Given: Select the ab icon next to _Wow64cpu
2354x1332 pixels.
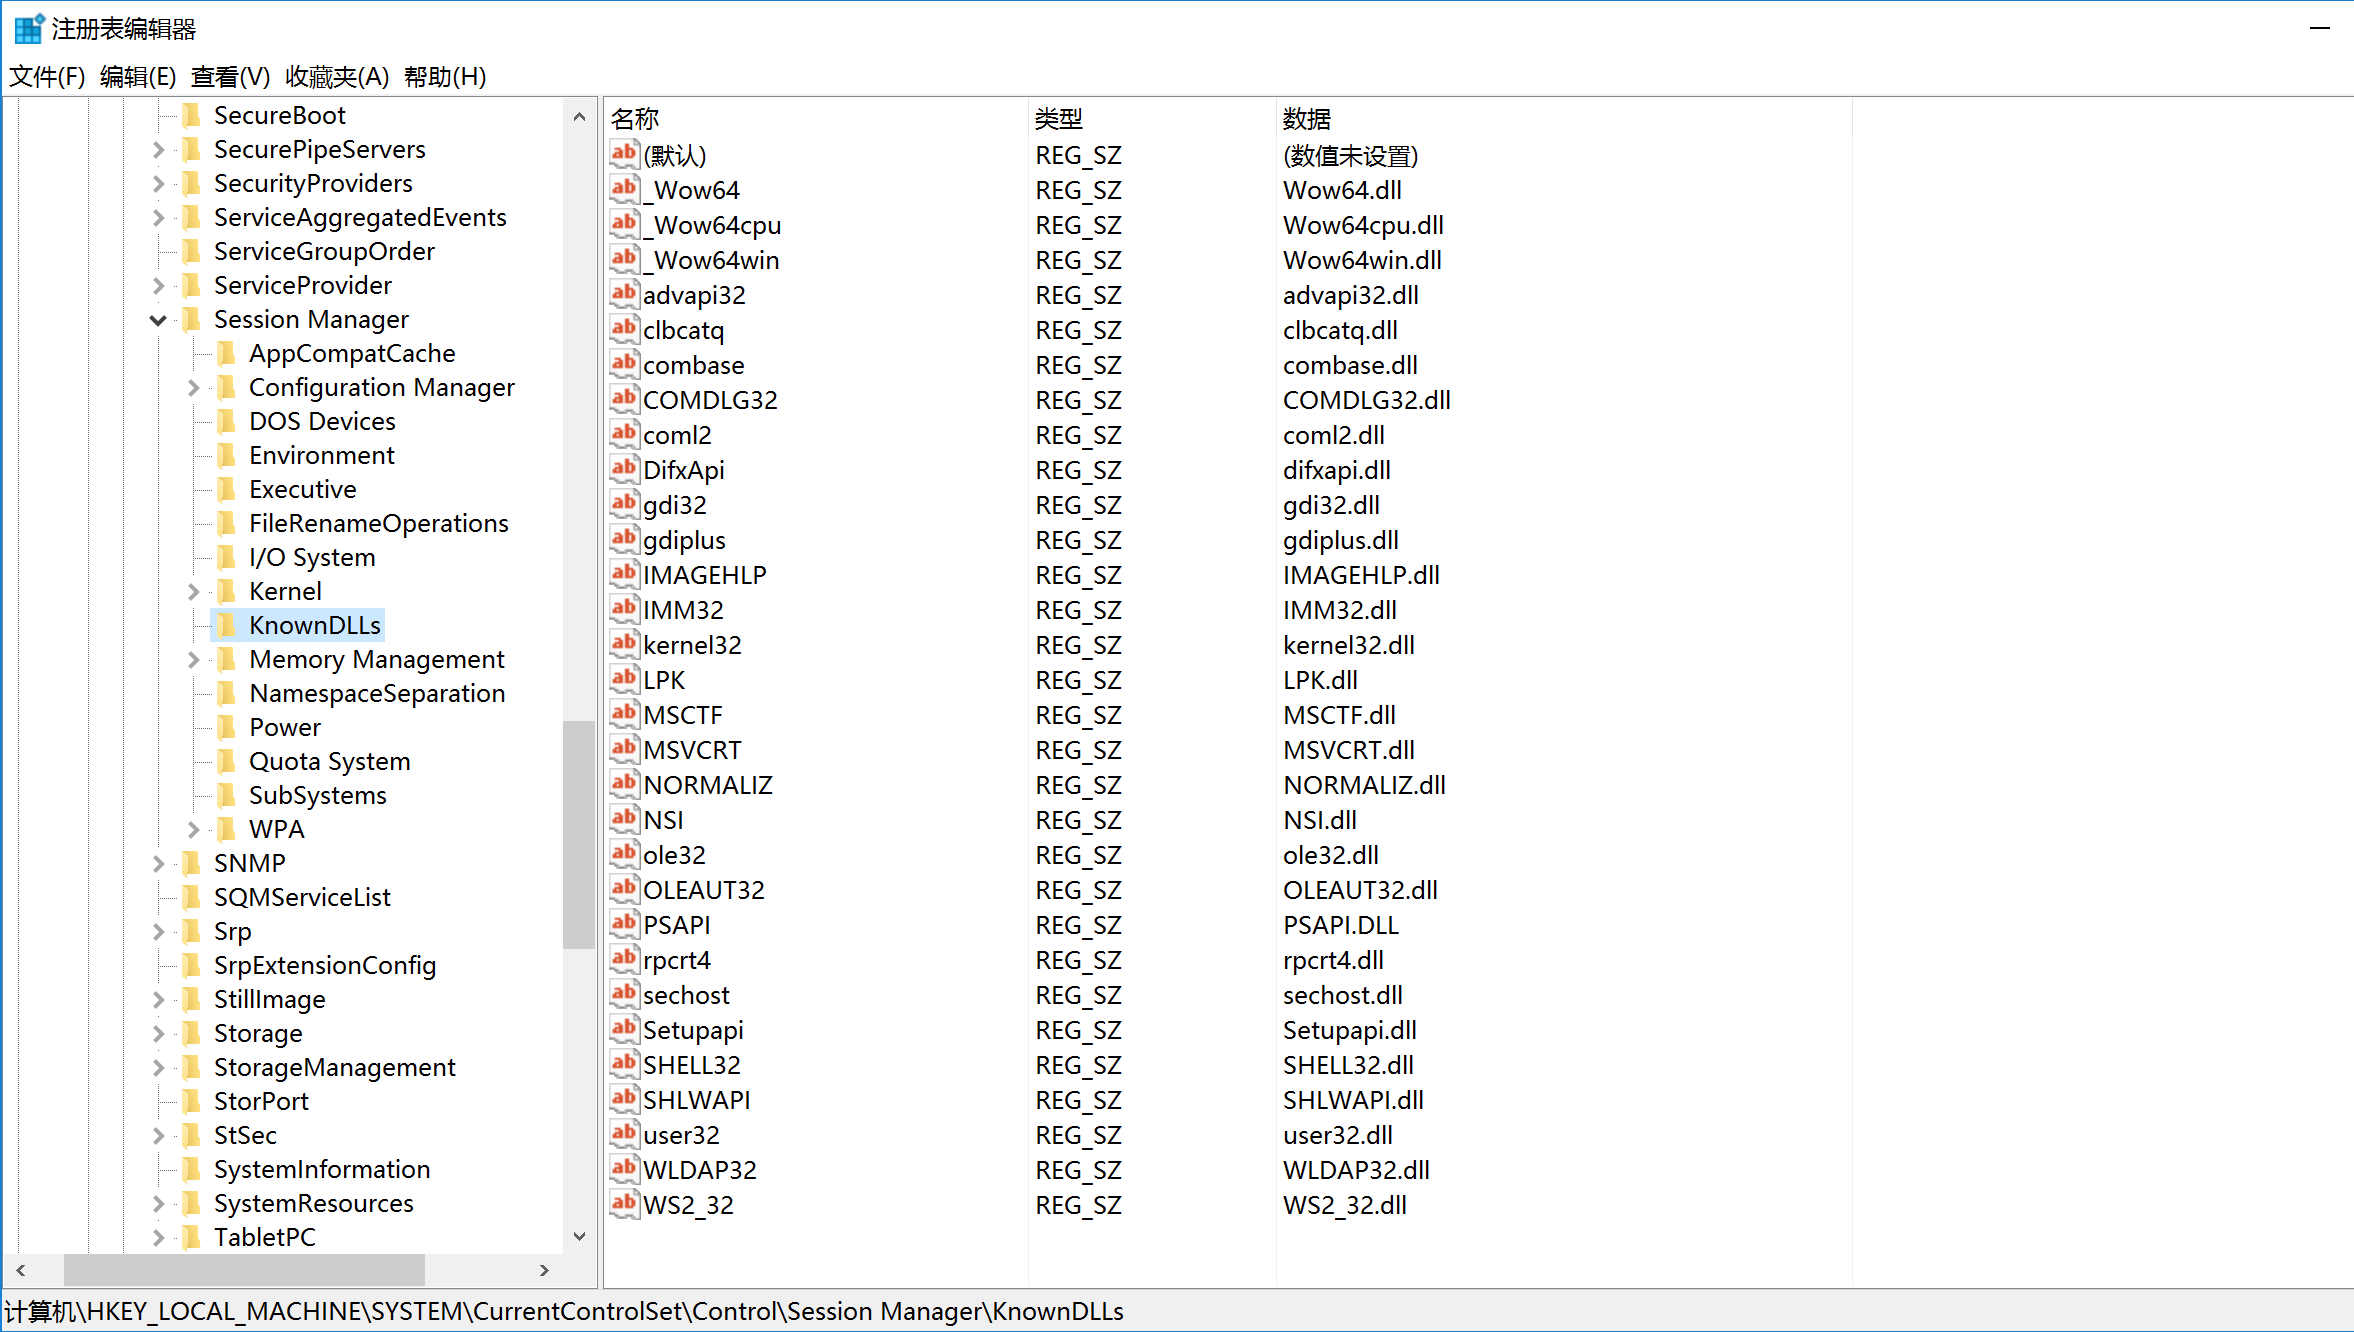Looking at the screenshot, I should [624, 224].
